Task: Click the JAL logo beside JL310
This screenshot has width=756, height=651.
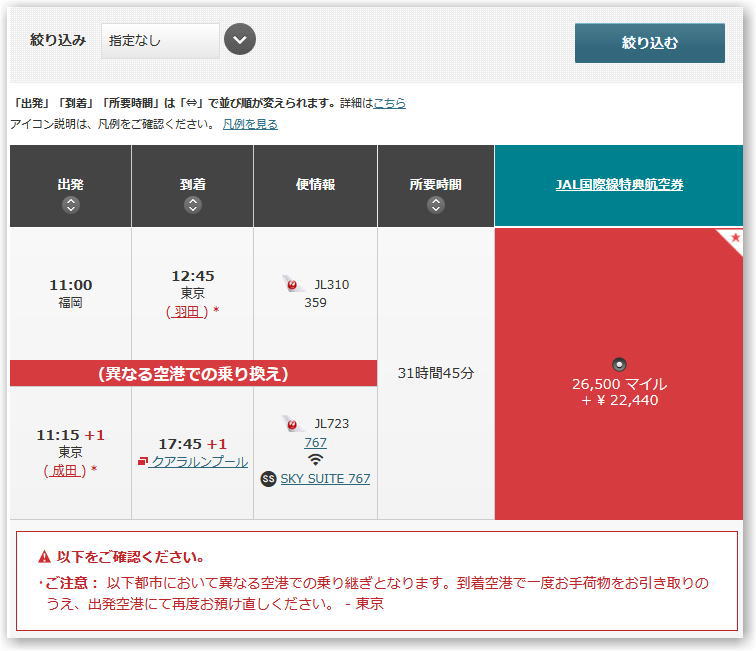Action: (292, 285)
